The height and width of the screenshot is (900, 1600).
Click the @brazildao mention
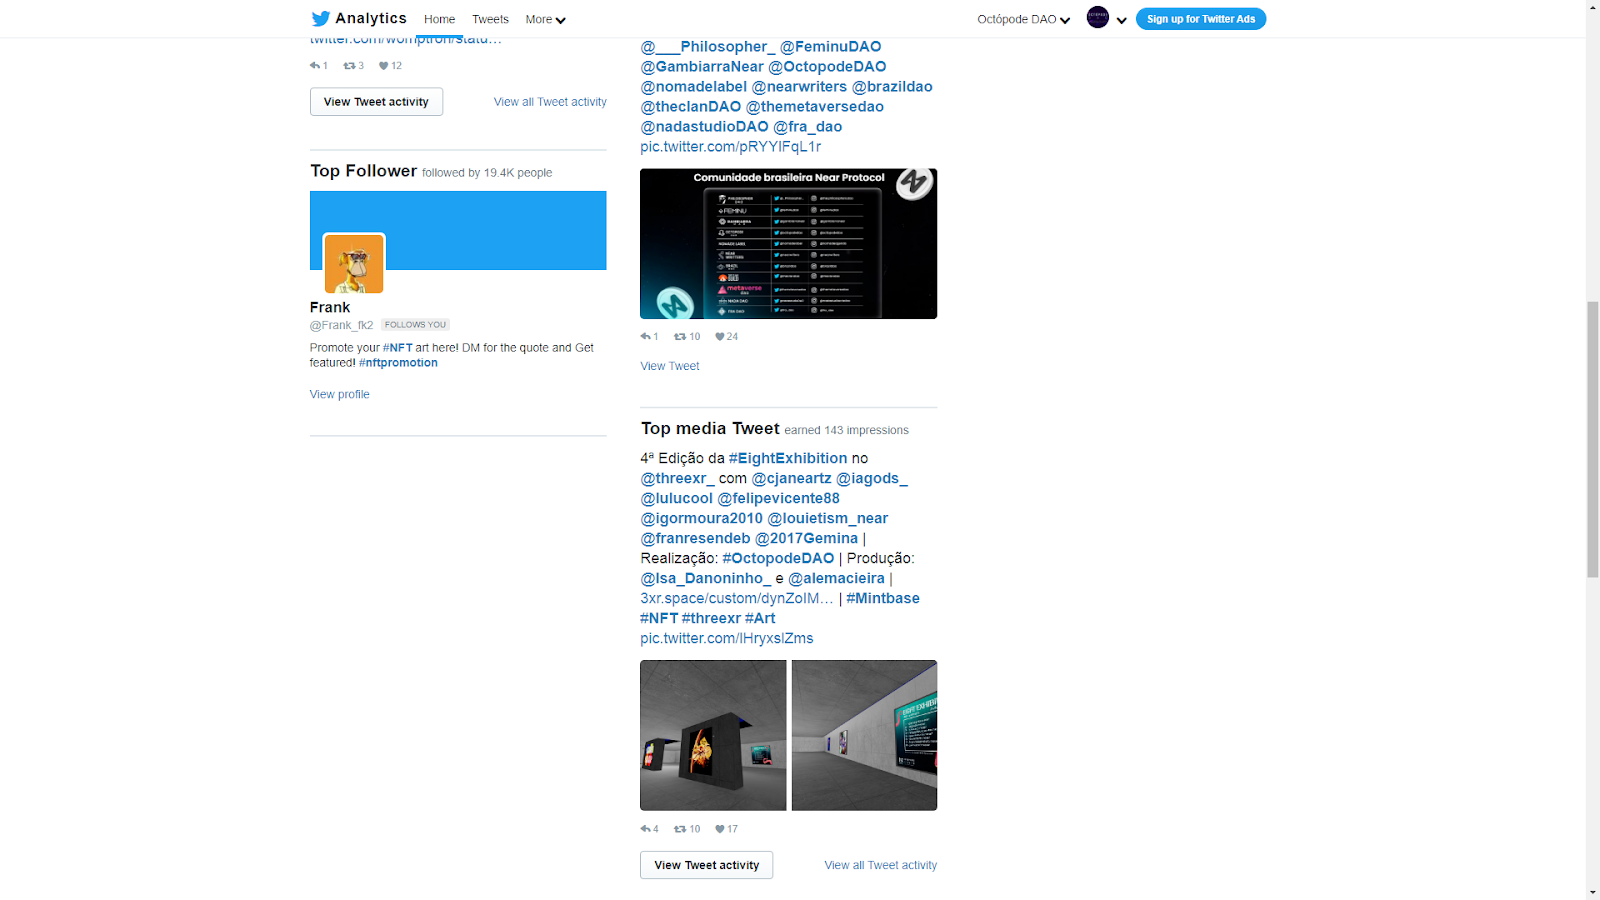click(892, 86)
